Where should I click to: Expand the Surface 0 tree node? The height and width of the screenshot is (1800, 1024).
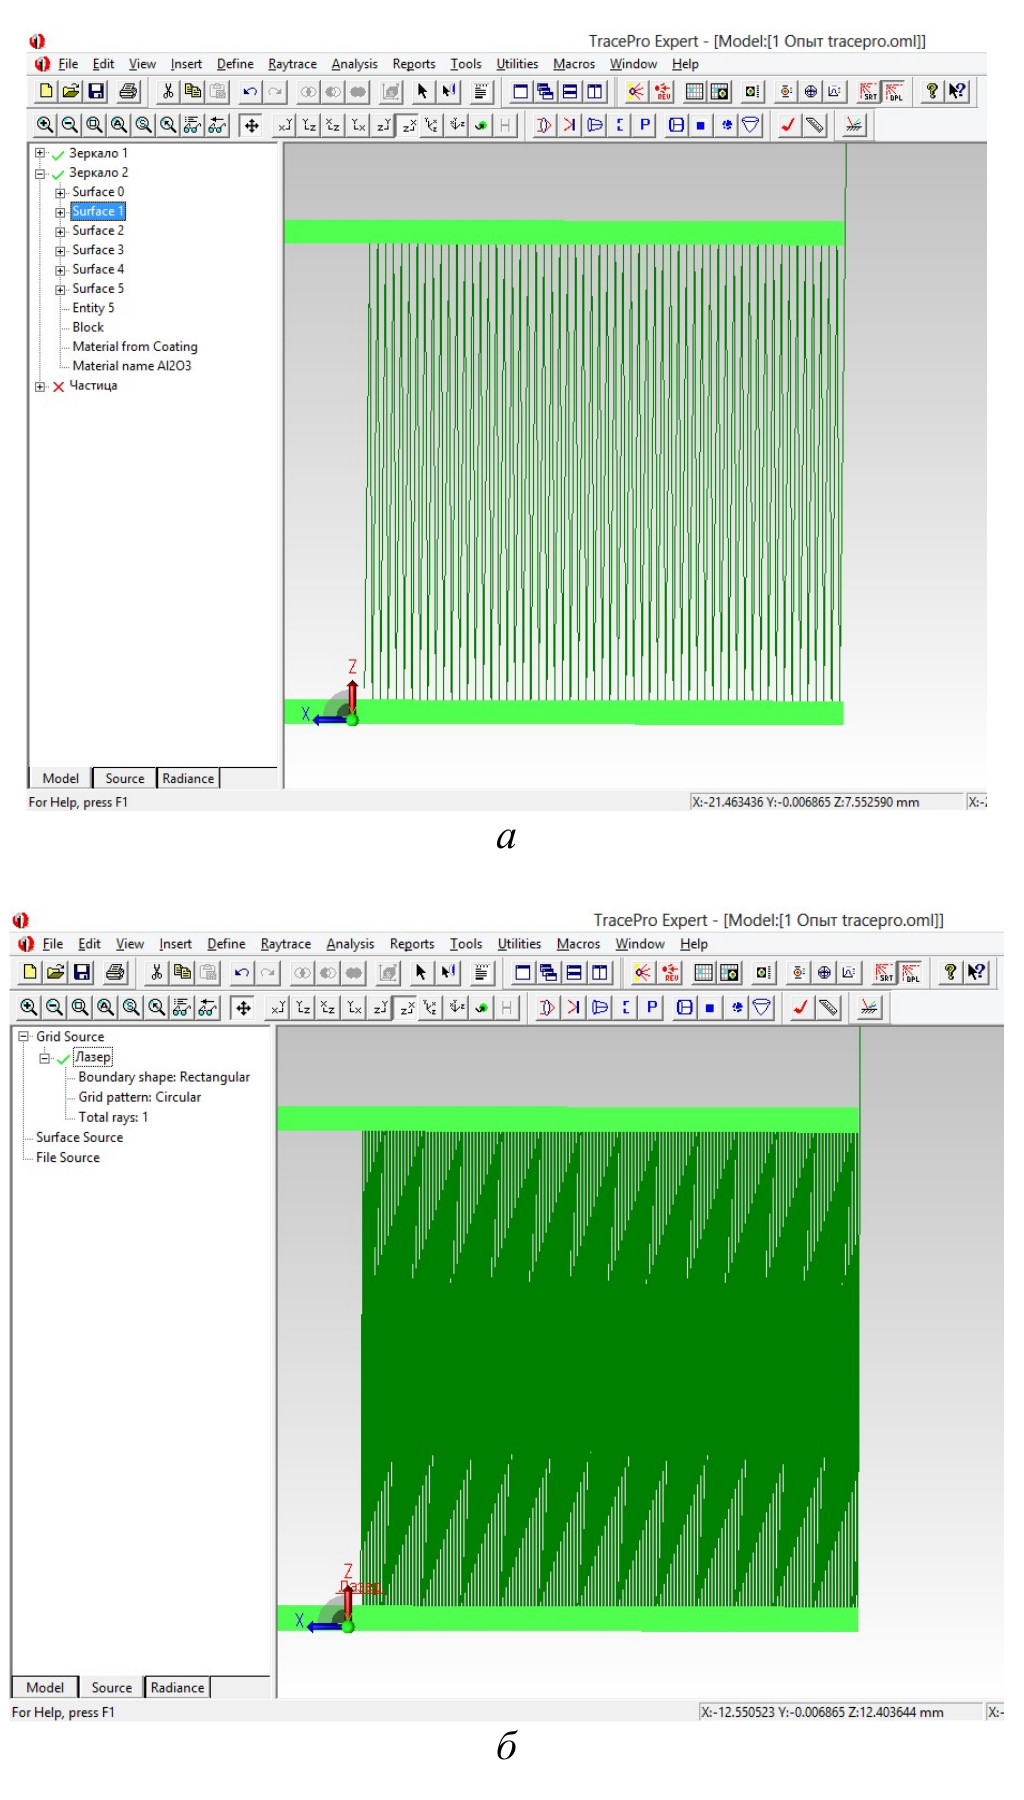coord(60,193)
